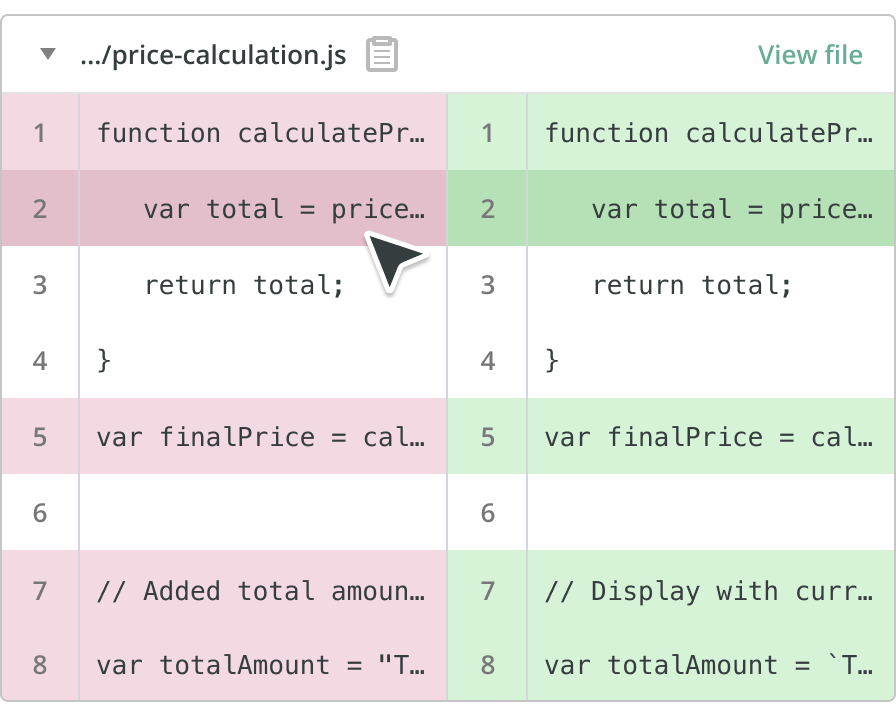Click right 'return total;' code line

[692, 285]
